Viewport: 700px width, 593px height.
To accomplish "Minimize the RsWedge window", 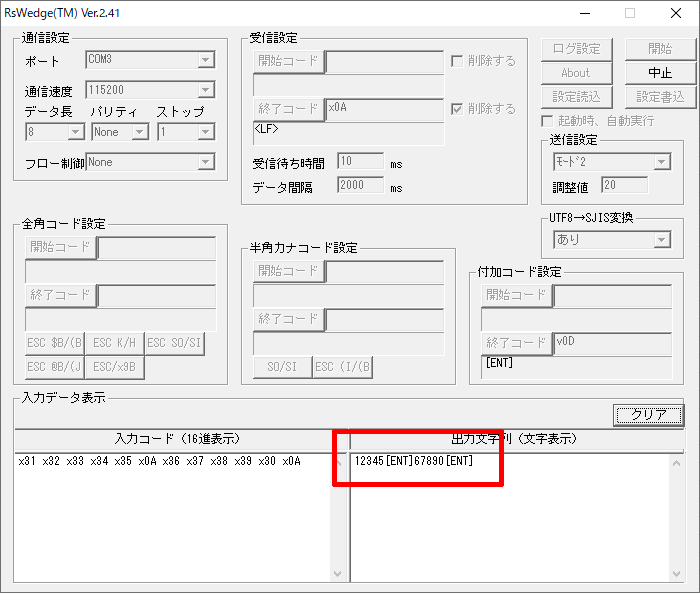I will (585, 13).
